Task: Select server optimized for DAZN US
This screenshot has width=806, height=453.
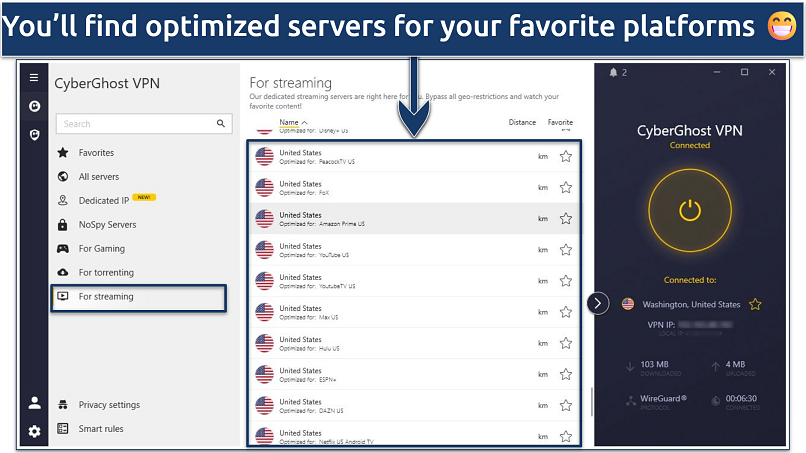Action: click(414, 406)
